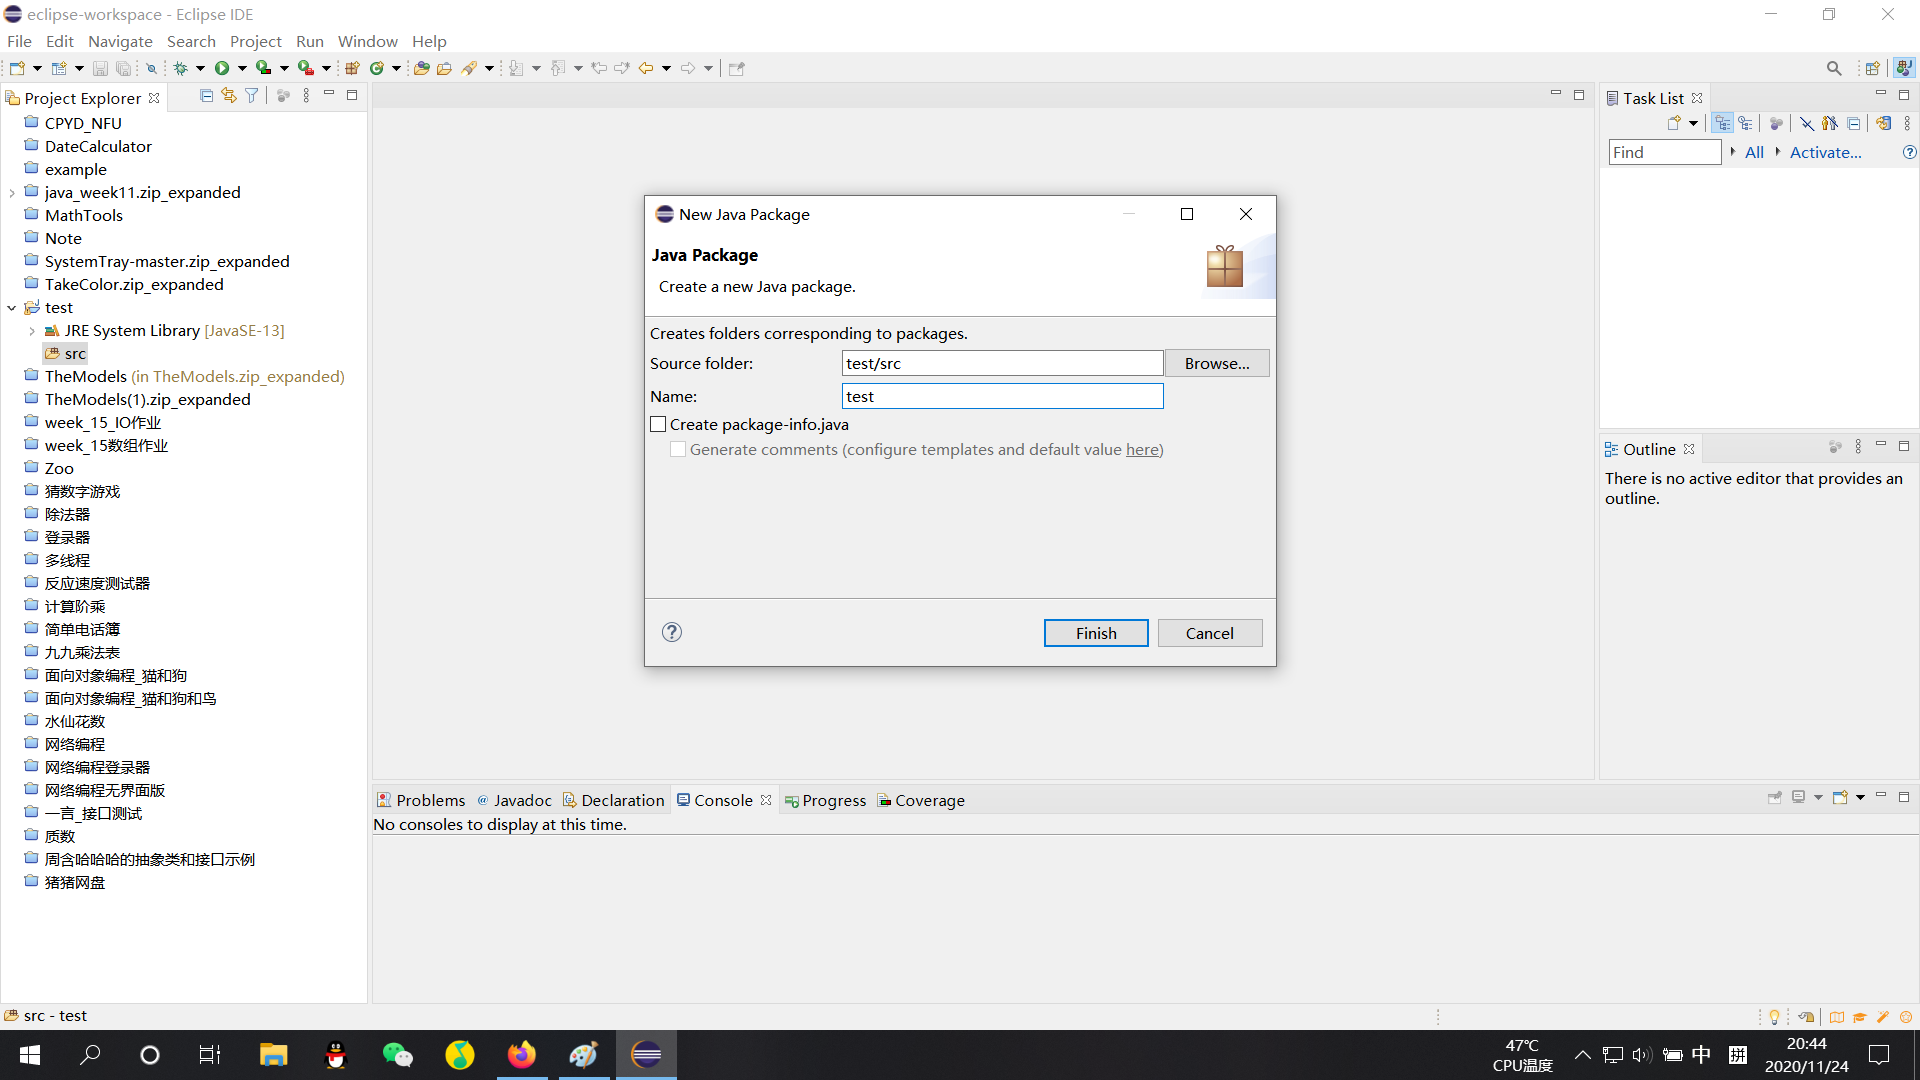The width and height of the screenshot is (1920, 1080).
Task: Open the Navigate menu
Action: (x=120, y=41)
